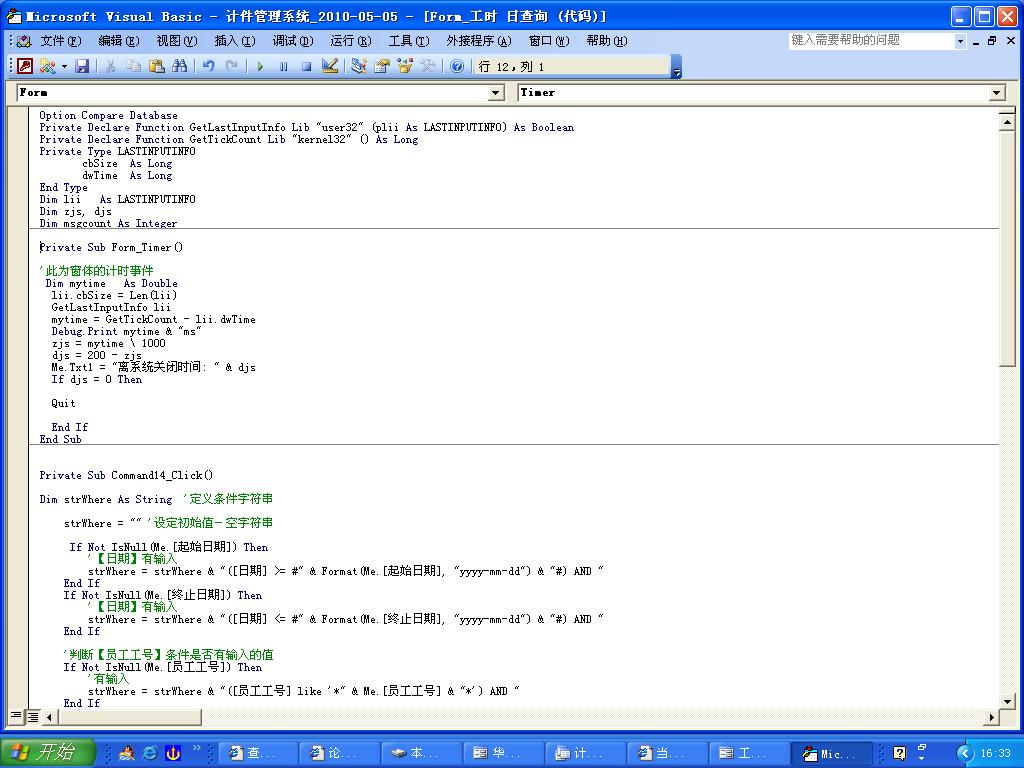Open the 插入(I) menu
Image resolution: width=1024 pixels, height=768 pixels.
pyautogui.click(x=234, y=40)
